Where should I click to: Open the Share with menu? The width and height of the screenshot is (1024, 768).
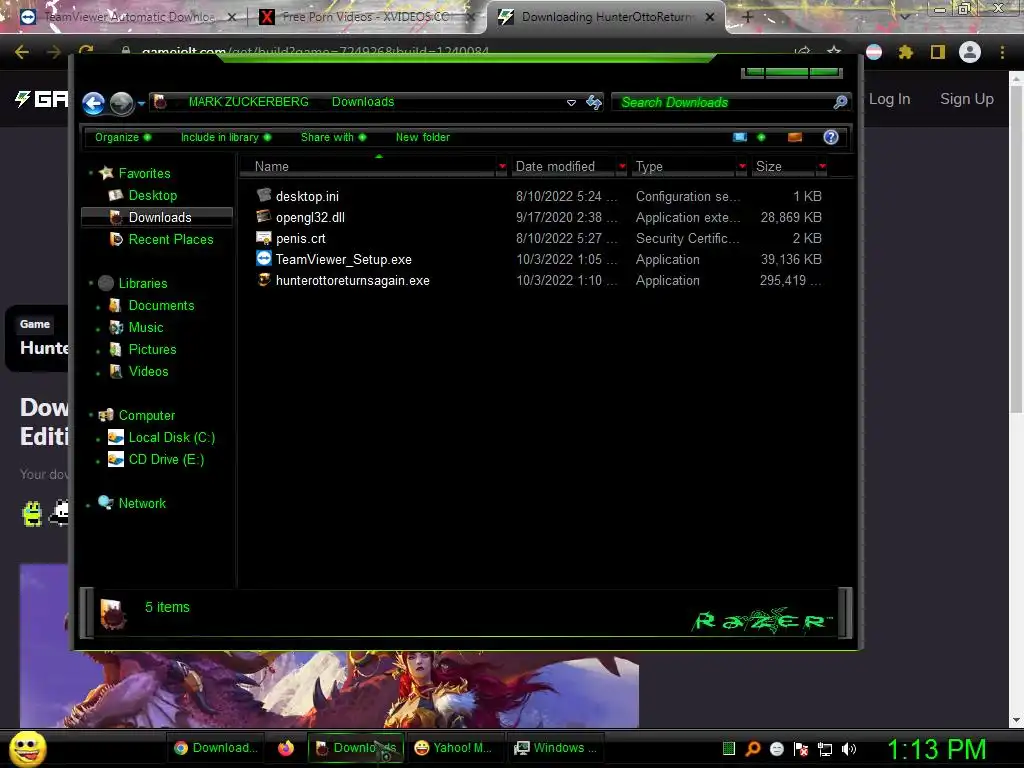[x=333, y=137]
